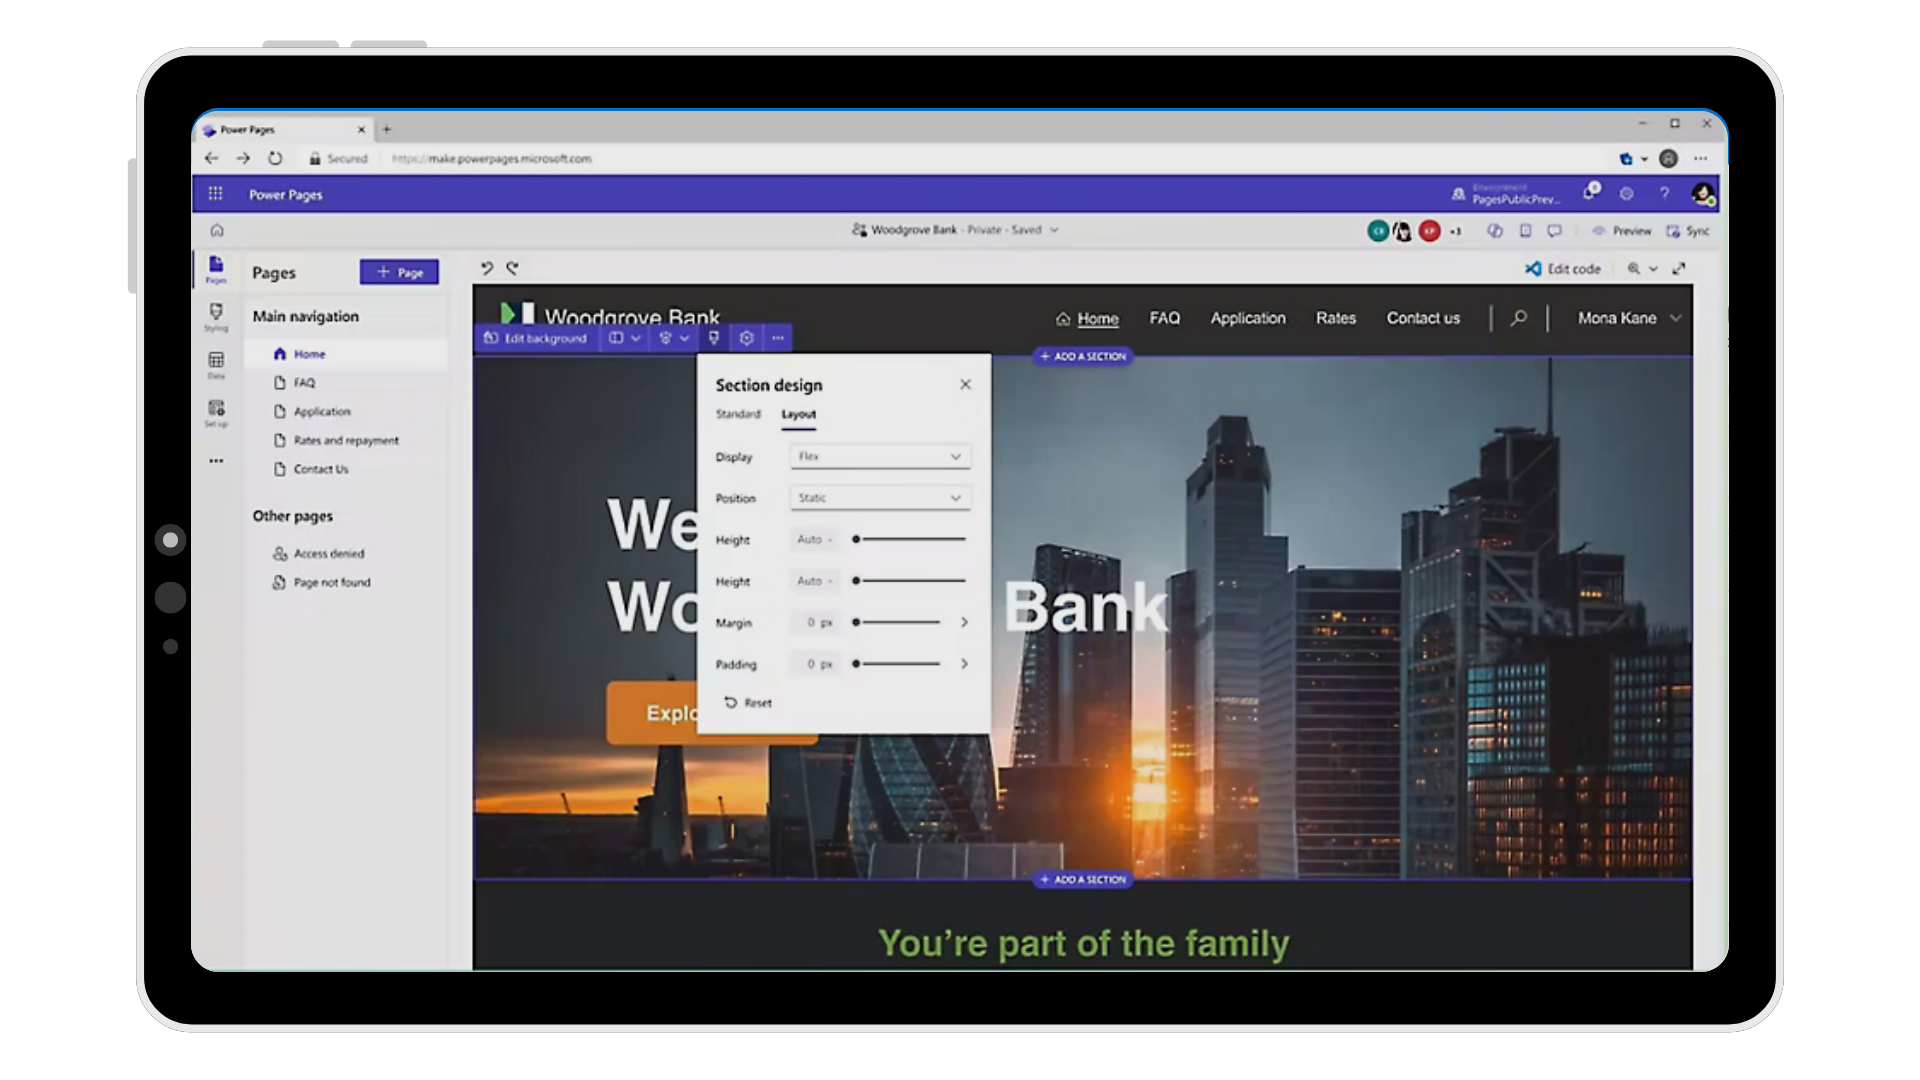Go to the Power Pages home icon
The image size is (1920, 1080).
click(x=217, y=230)
